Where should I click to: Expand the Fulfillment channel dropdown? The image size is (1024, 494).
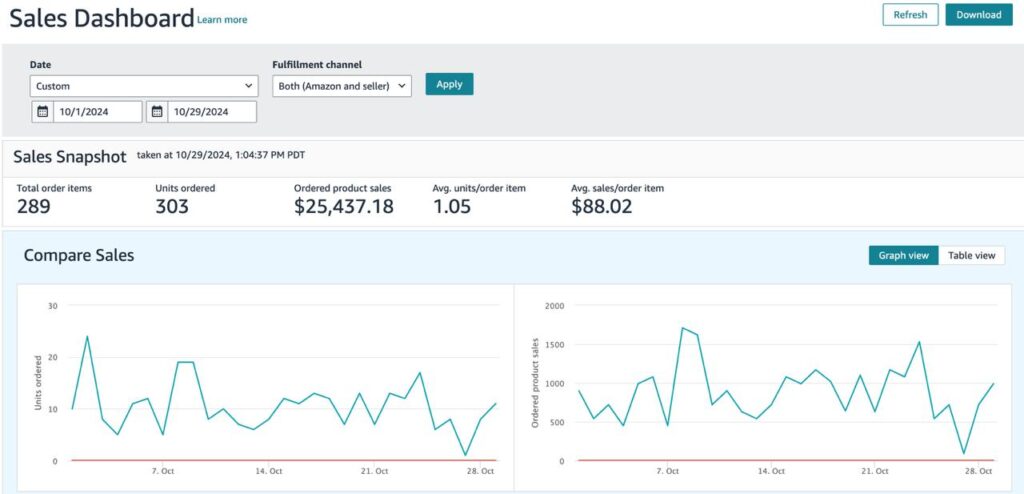pyautogui.click(x=342, y=86)
